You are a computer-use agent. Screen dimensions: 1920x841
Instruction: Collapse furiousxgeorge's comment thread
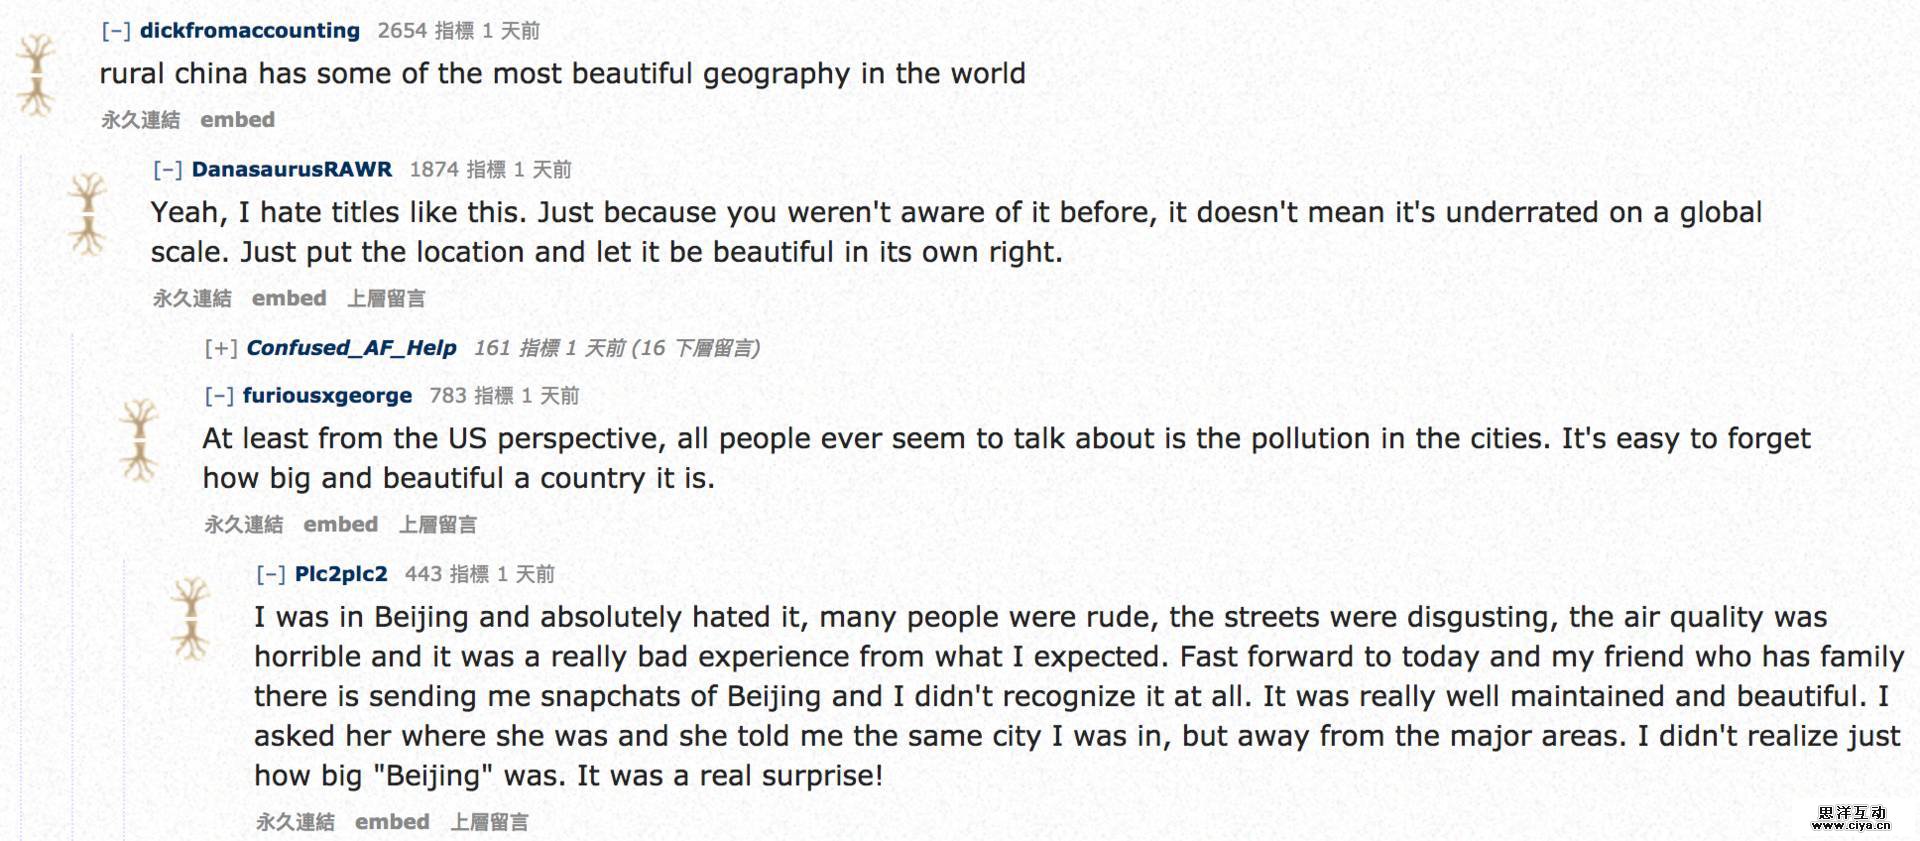tap(219, 396)
